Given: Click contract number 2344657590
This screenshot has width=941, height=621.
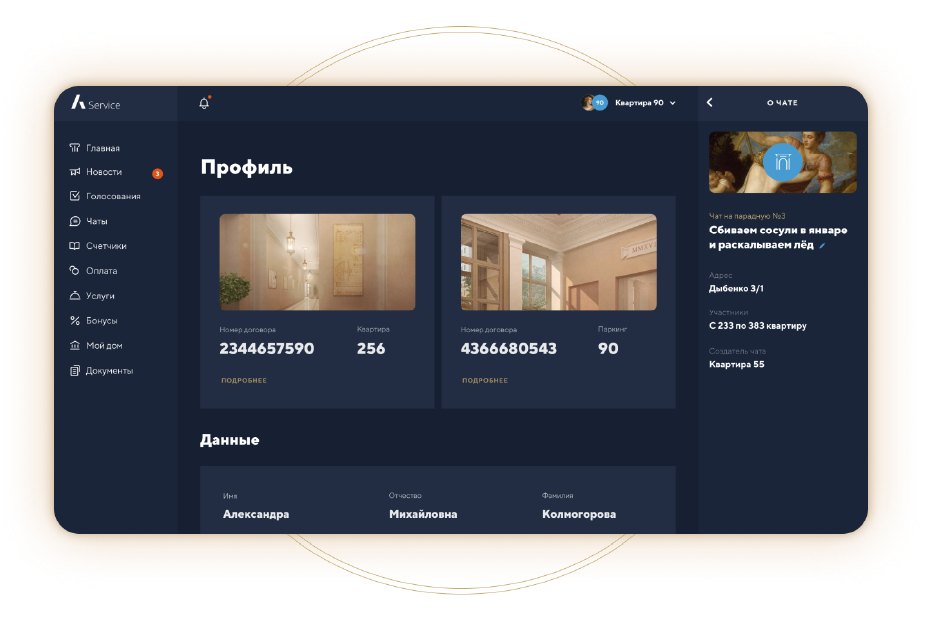Looking at the screenshot, I should click(x=266, y=349).
